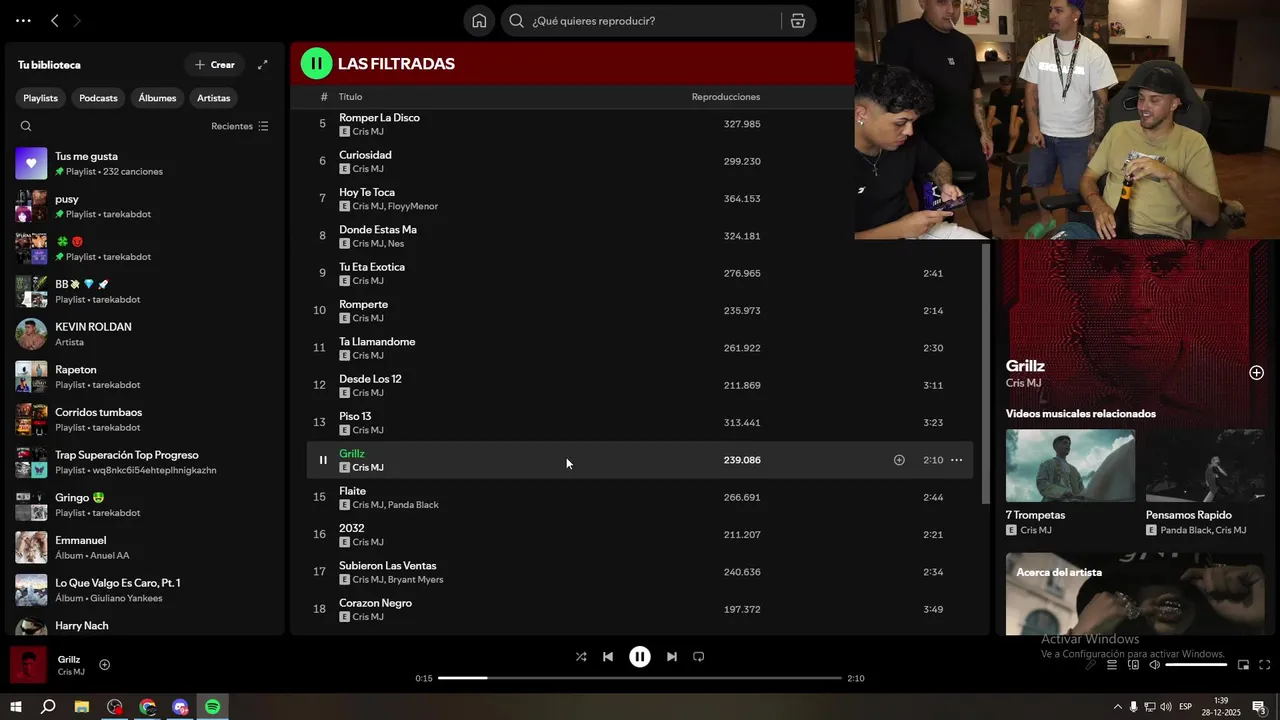Image resolution: width=1280 pixels, height=720 pixels.
Task: Open the Tus me gusta playlist
Action: pos(145,163)
